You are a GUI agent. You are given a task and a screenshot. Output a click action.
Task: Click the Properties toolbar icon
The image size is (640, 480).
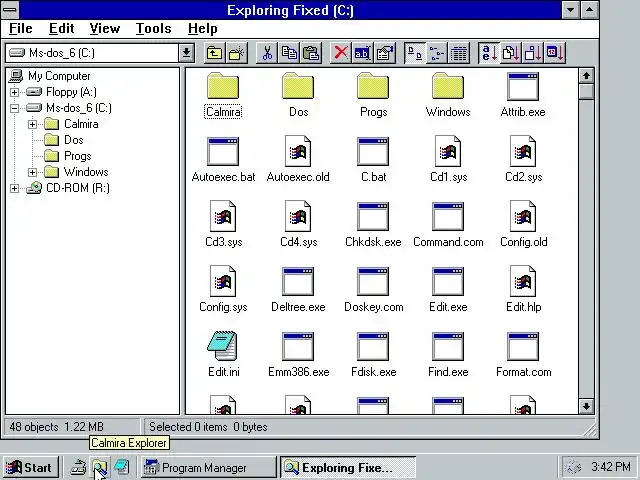point(385,53)
